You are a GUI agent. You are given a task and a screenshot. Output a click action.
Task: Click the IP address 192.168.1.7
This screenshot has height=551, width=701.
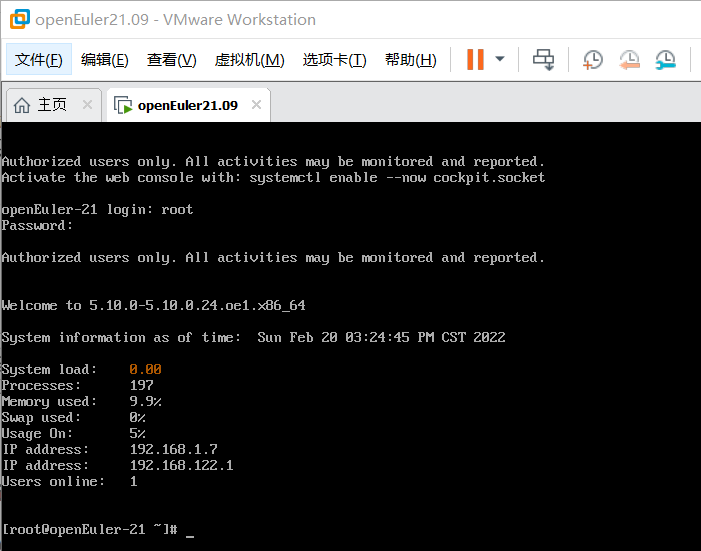(173, 449)
